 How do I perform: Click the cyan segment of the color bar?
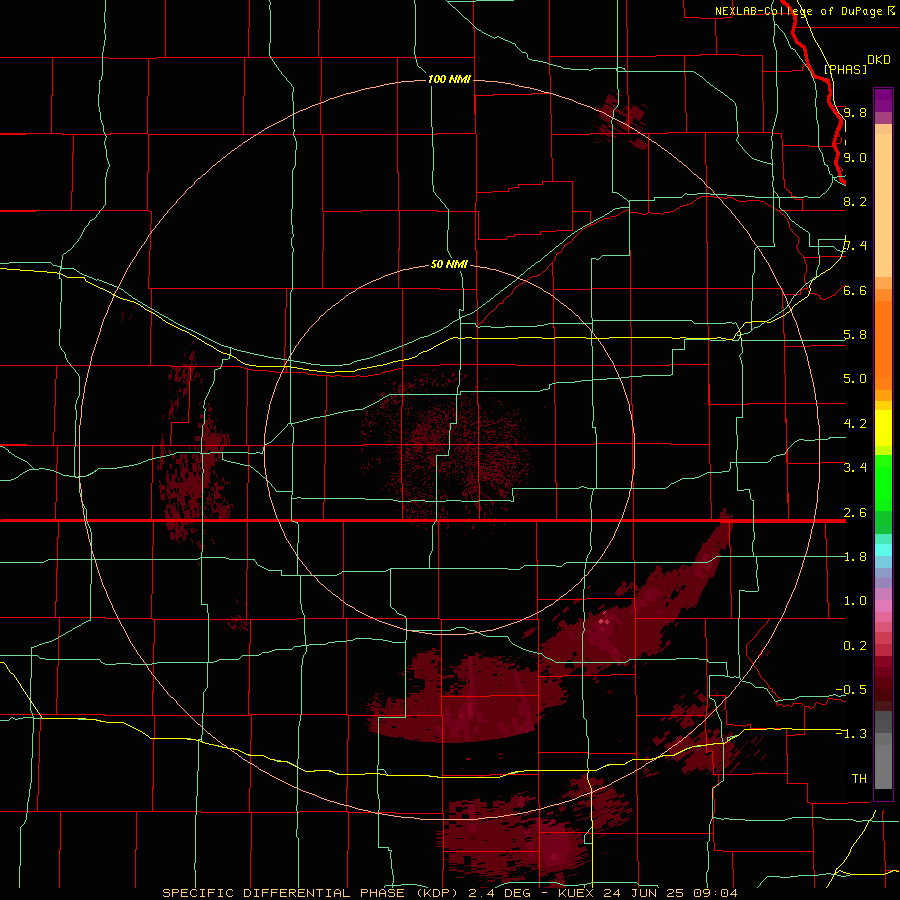click(883, 550)
